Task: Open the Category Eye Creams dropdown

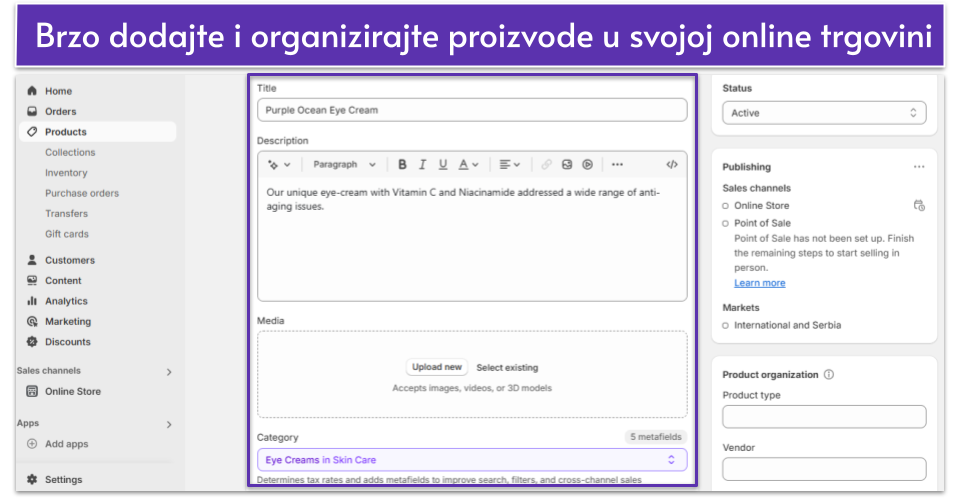Action: 472,460
